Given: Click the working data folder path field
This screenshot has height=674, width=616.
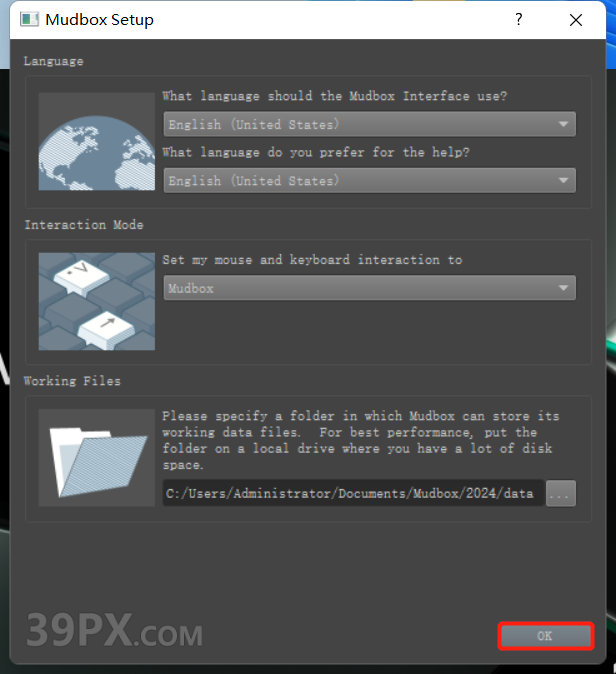Looking at the screenshot, I should tap(353, 493).
